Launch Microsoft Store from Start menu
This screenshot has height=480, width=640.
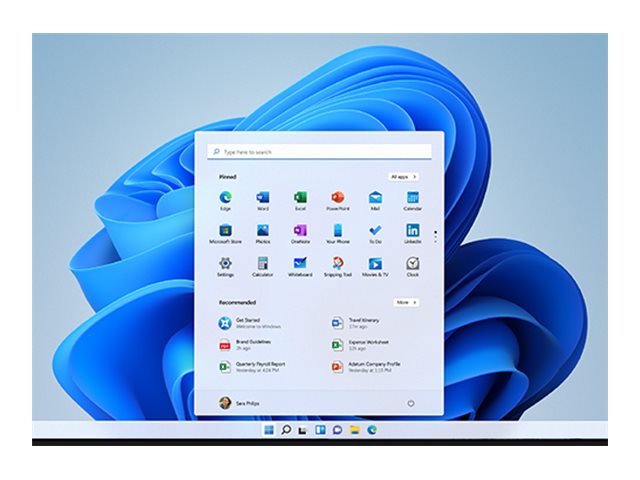click(x=225, y=231)
